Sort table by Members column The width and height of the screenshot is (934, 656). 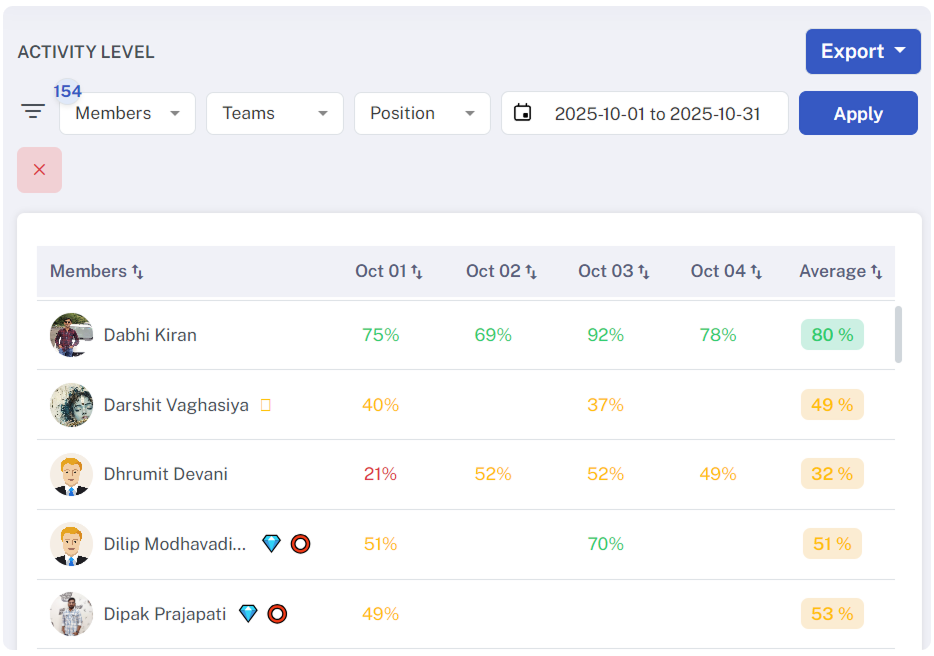pyautogui.click(x=138, y=272)
